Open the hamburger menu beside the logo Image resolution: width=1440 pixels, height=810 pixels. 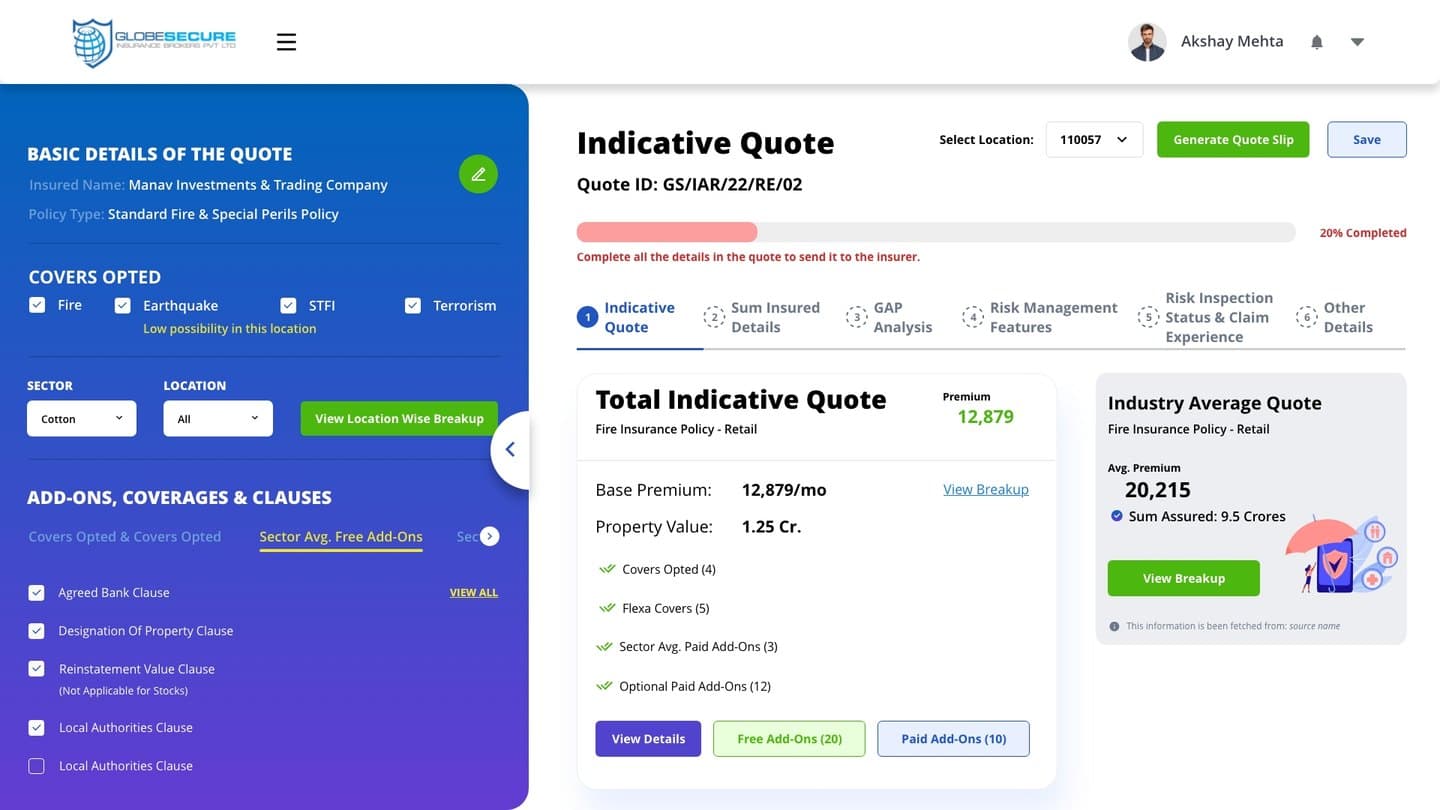tap(287, 42)
